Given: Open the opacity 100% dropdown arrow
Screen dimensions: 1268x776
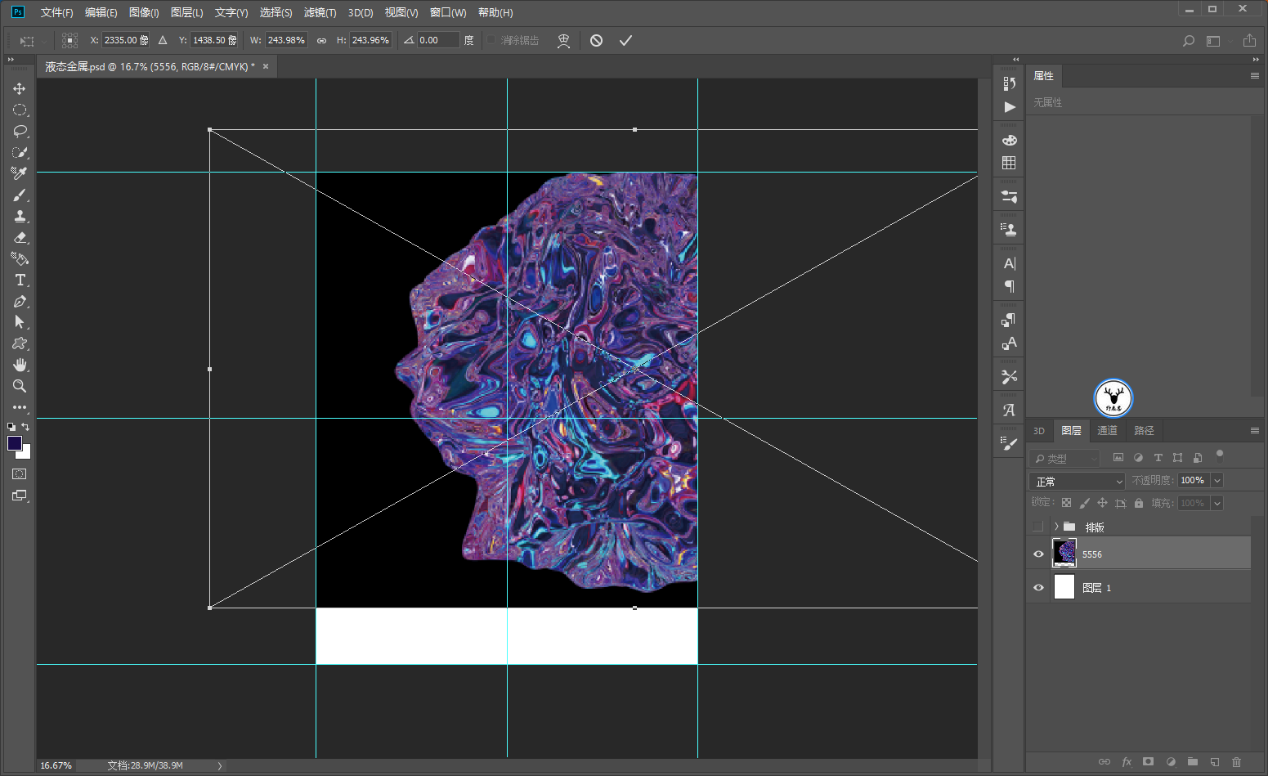Looking at the screenshot, I should pos(1217,481).
